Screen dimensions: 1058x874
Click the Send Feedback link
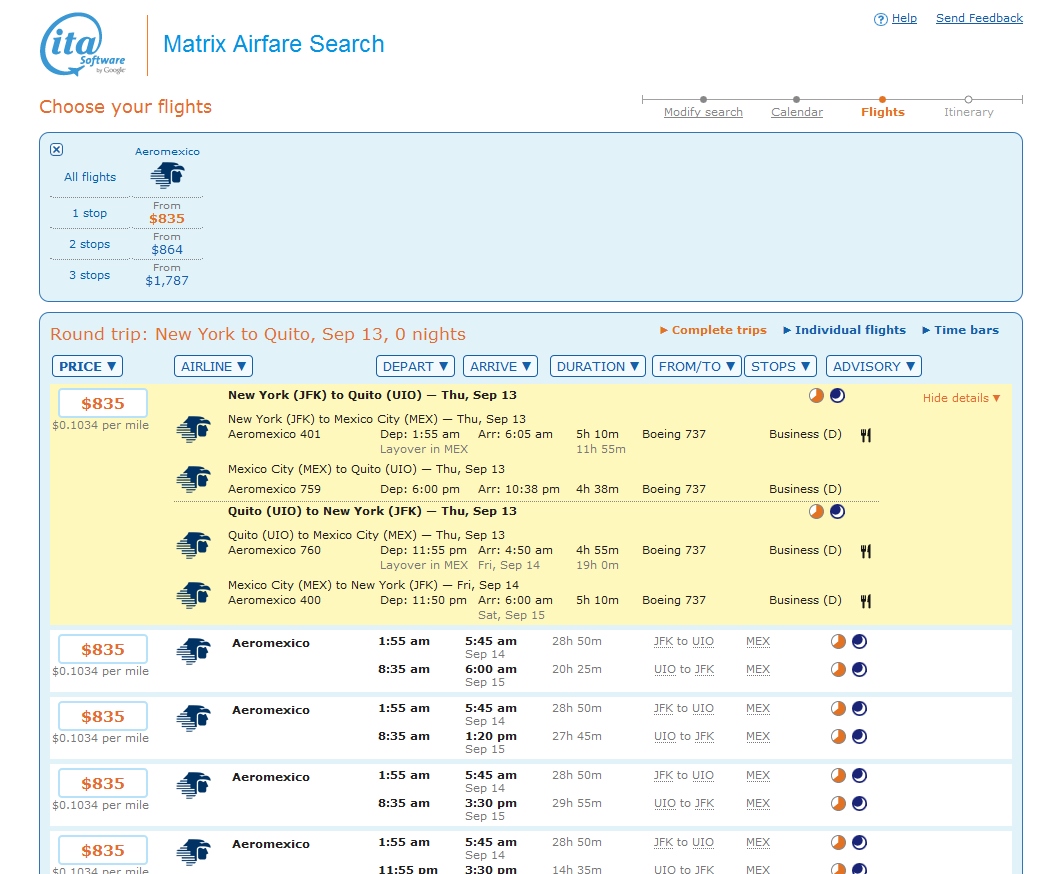[978, 17]
